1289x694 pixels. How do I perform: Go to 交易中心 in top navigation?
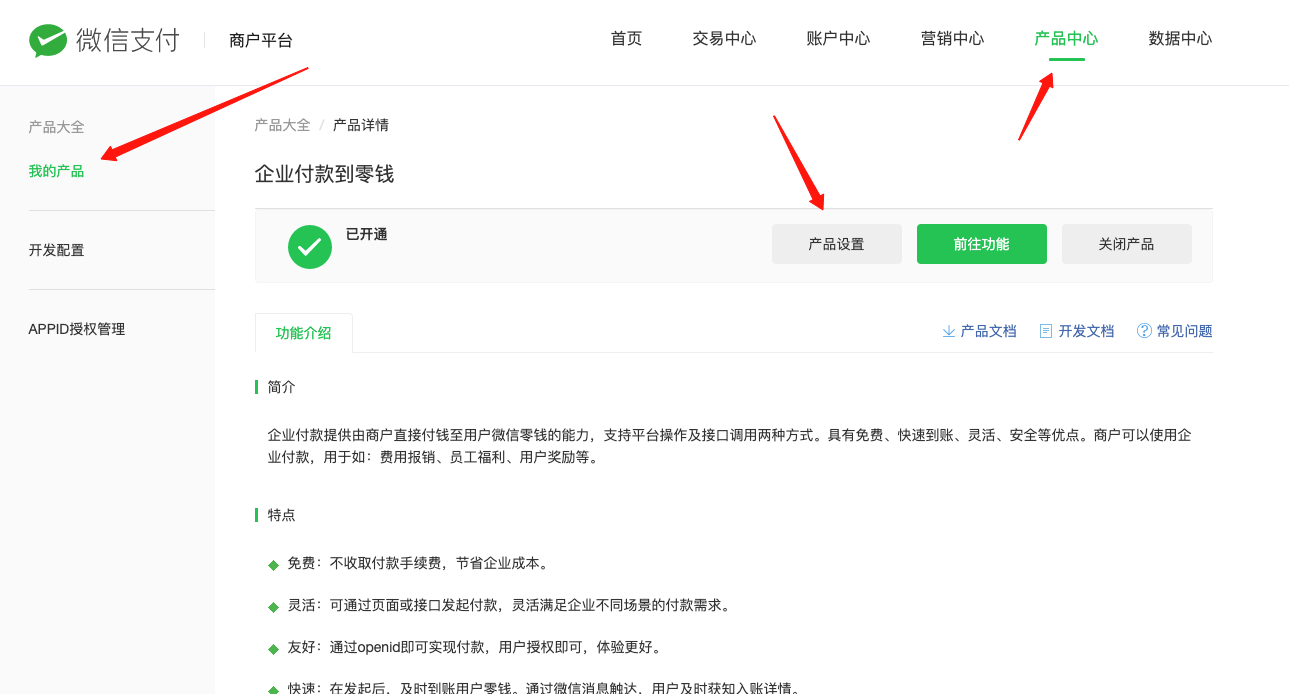724,39
